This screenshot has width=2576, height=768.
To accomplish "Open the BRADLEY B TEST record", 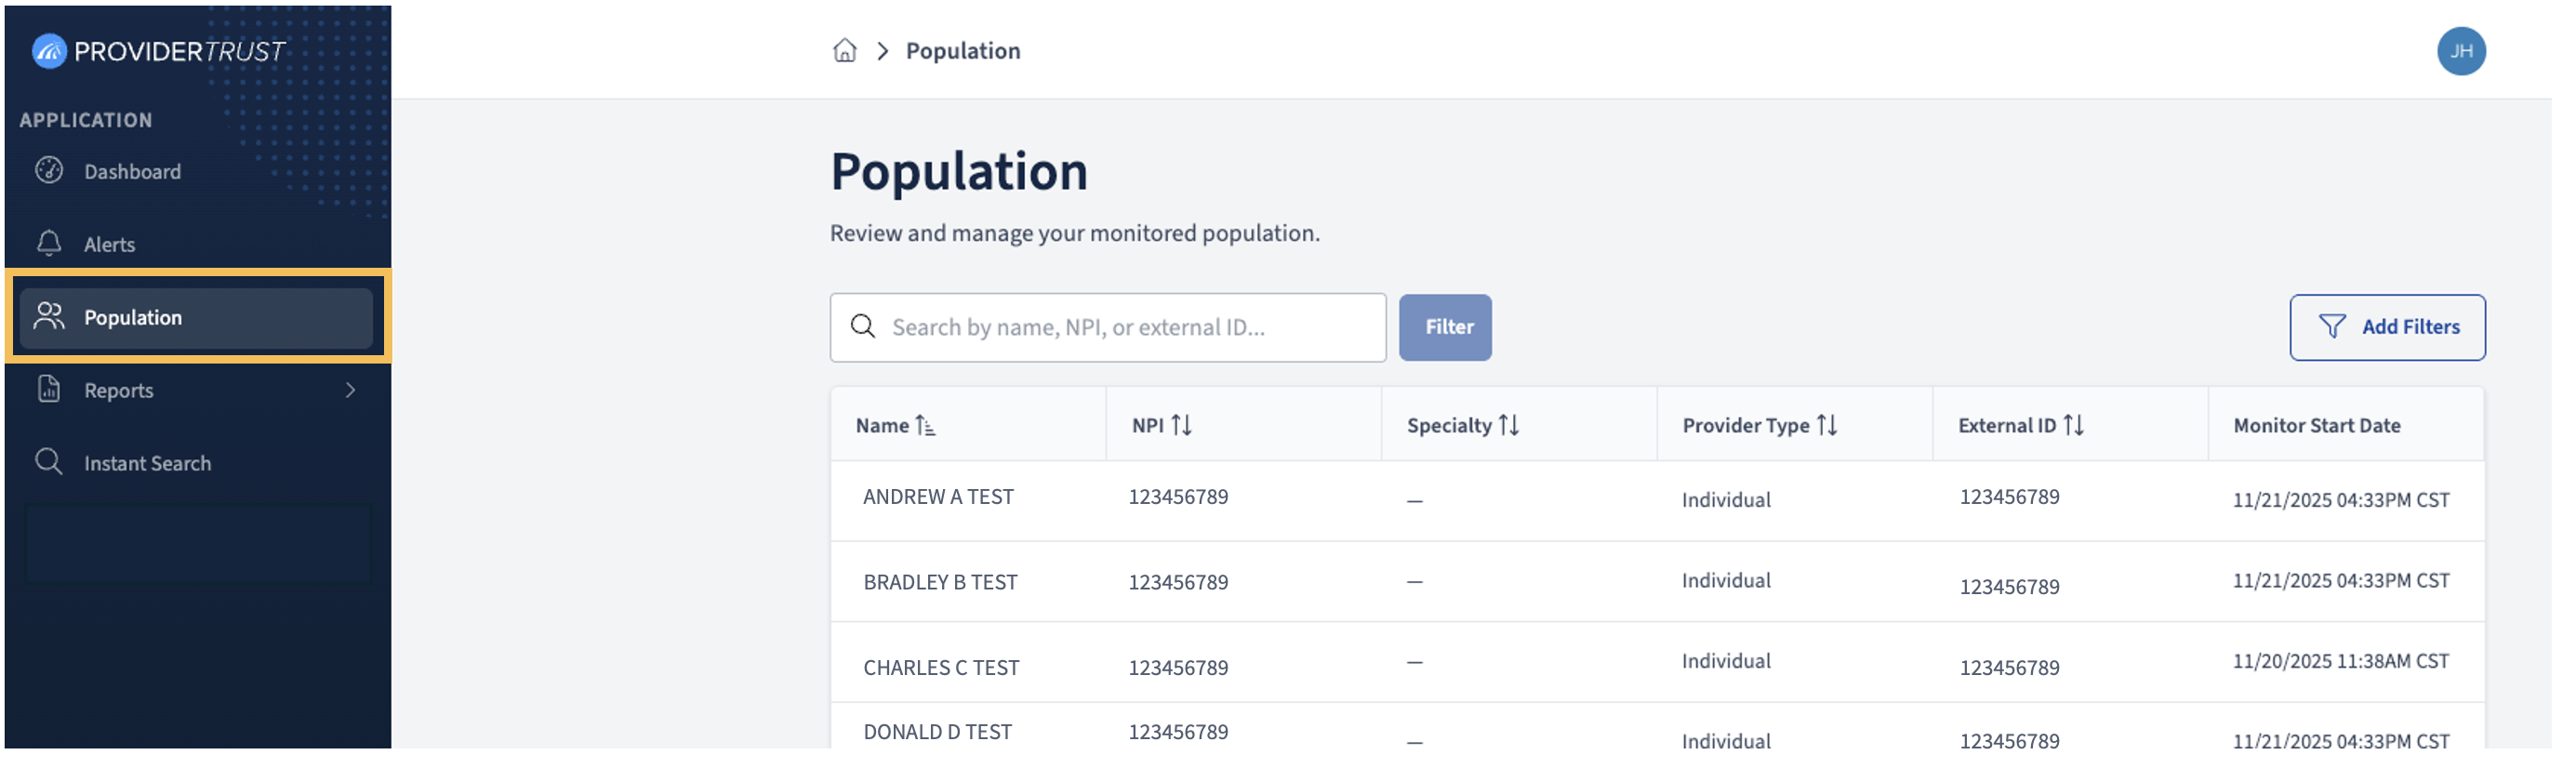I will click(x=940, y=583).
